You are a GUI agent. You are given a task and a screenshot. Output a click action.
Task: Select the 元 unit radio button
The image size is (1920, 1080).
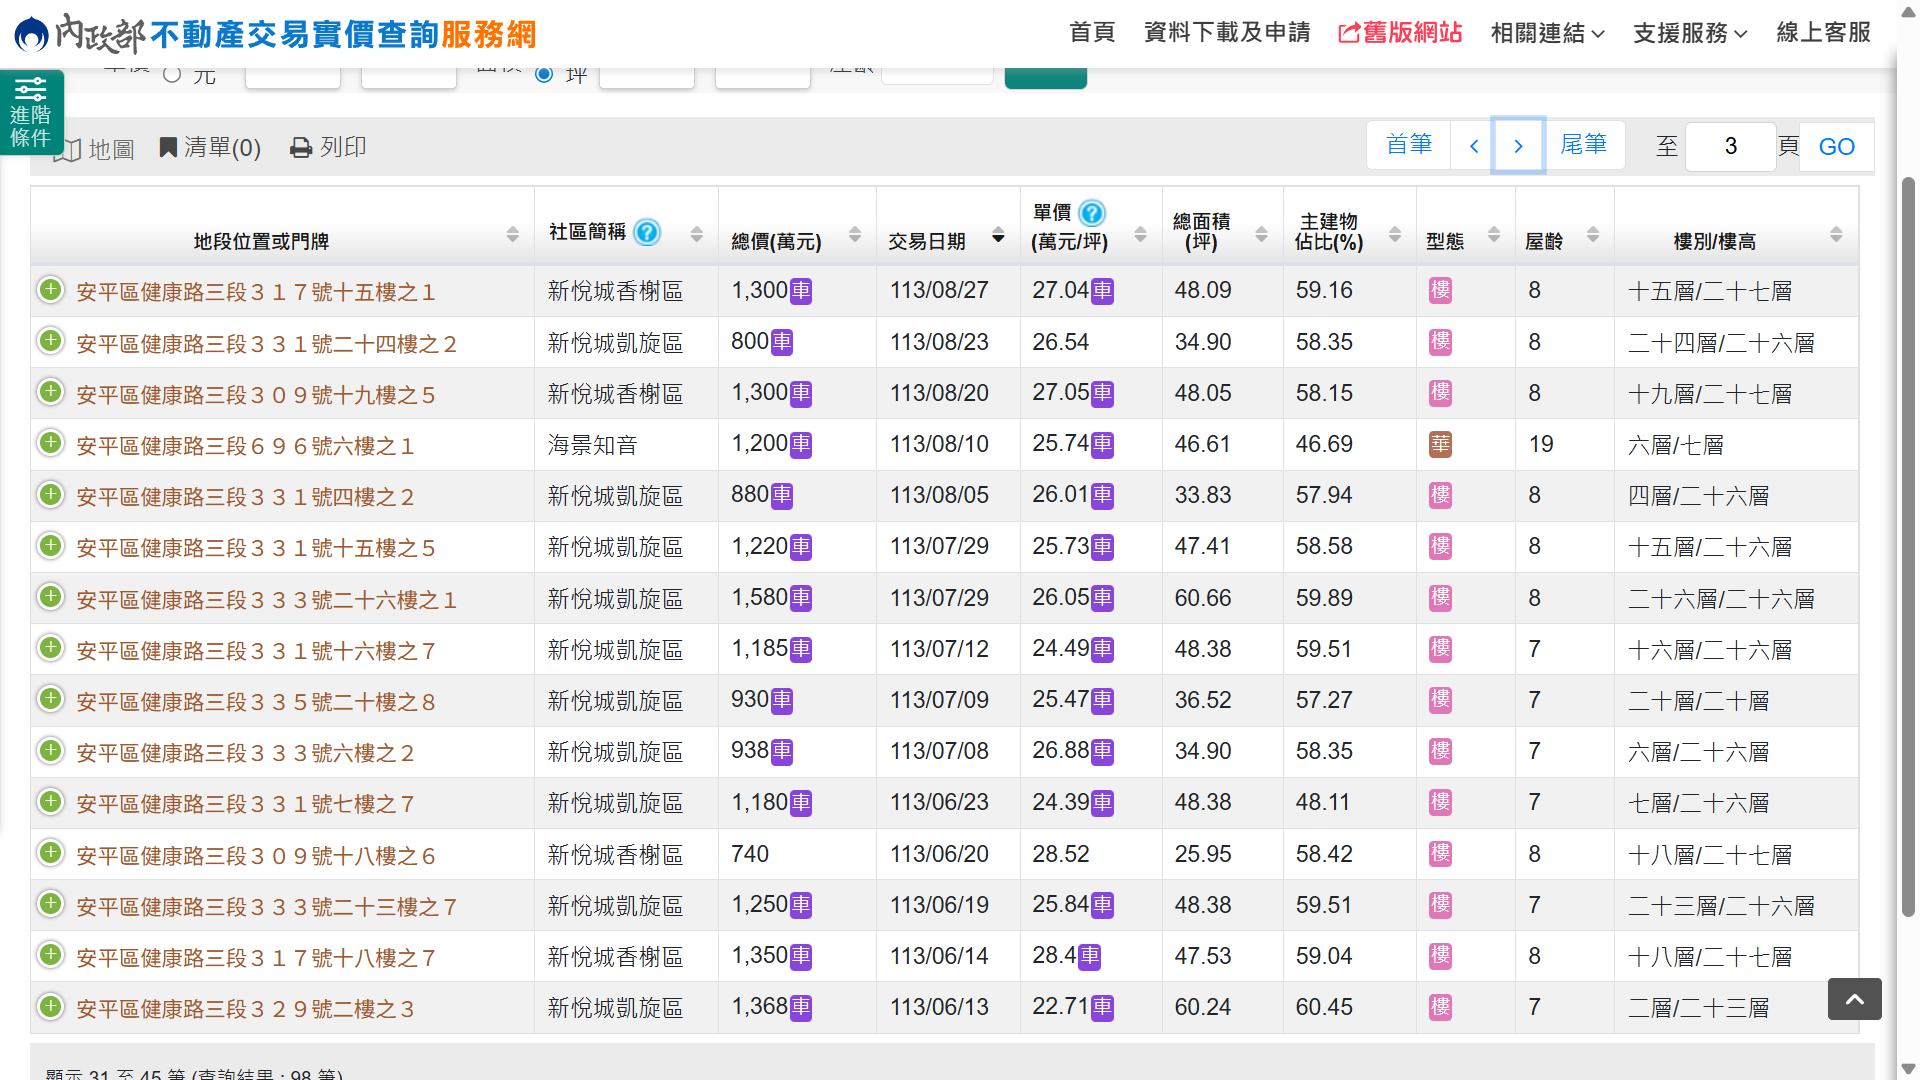(172, 74)
